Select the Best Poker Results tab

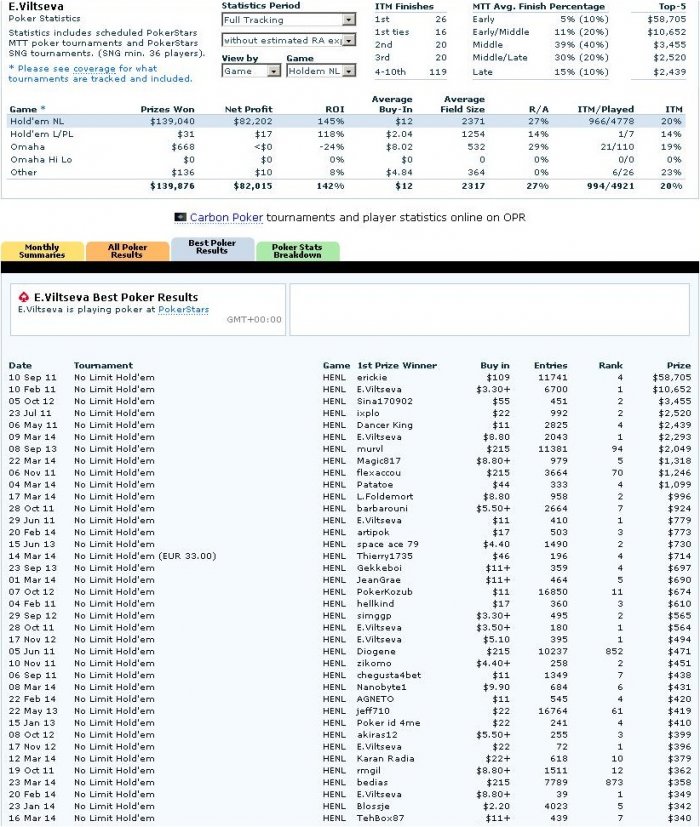pyautogui.click(x=212, y=247)
